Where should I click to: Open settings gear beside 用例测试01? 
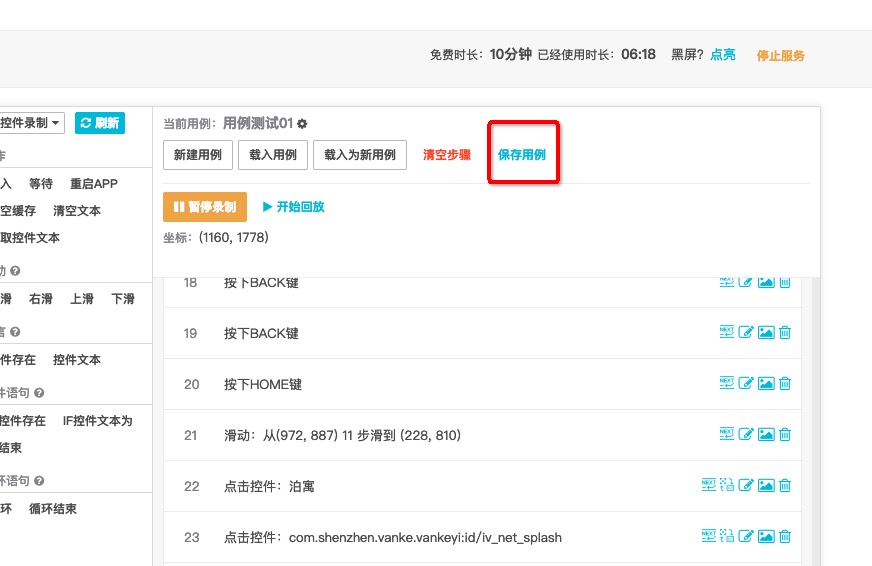click(302, 123)
